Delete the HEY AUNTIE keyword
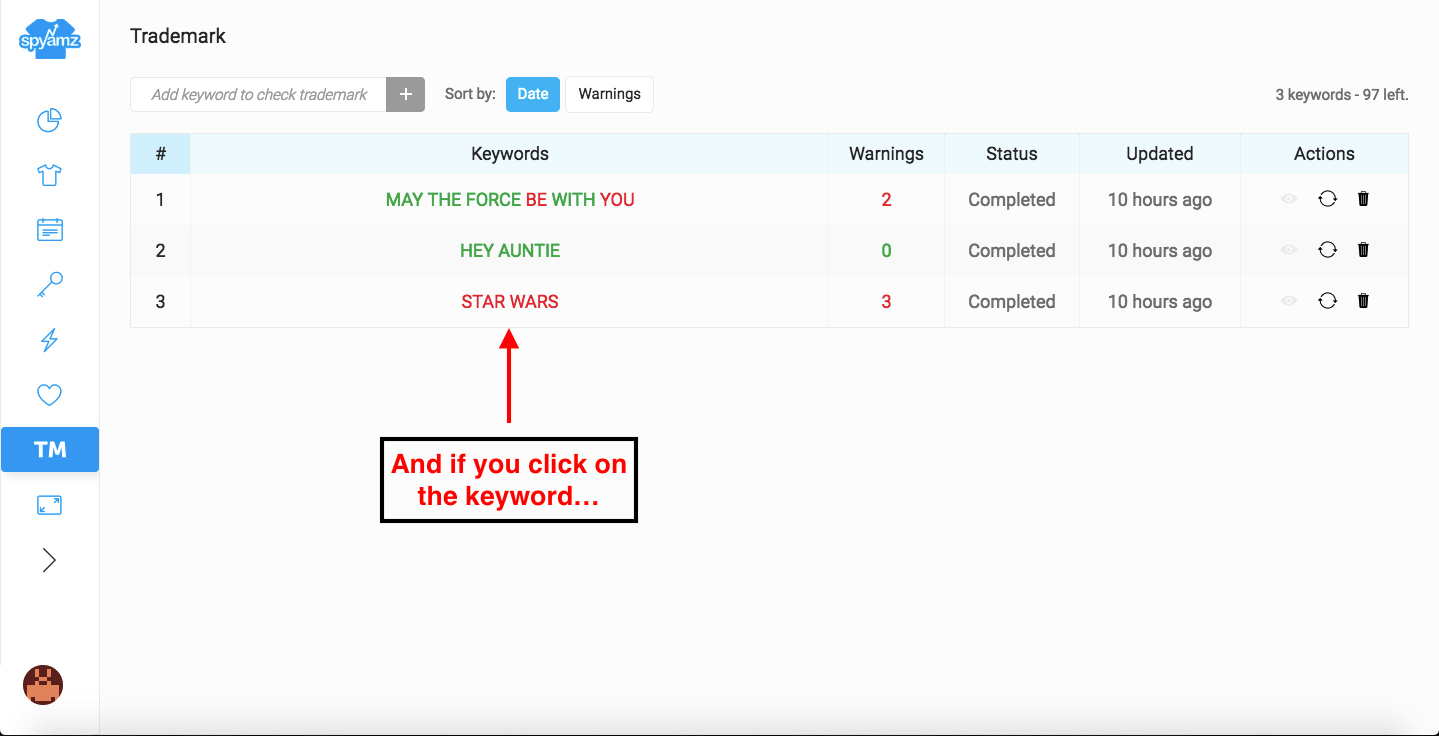The width and height of the screenshot is (1439, 736). tap(1363, 250)
